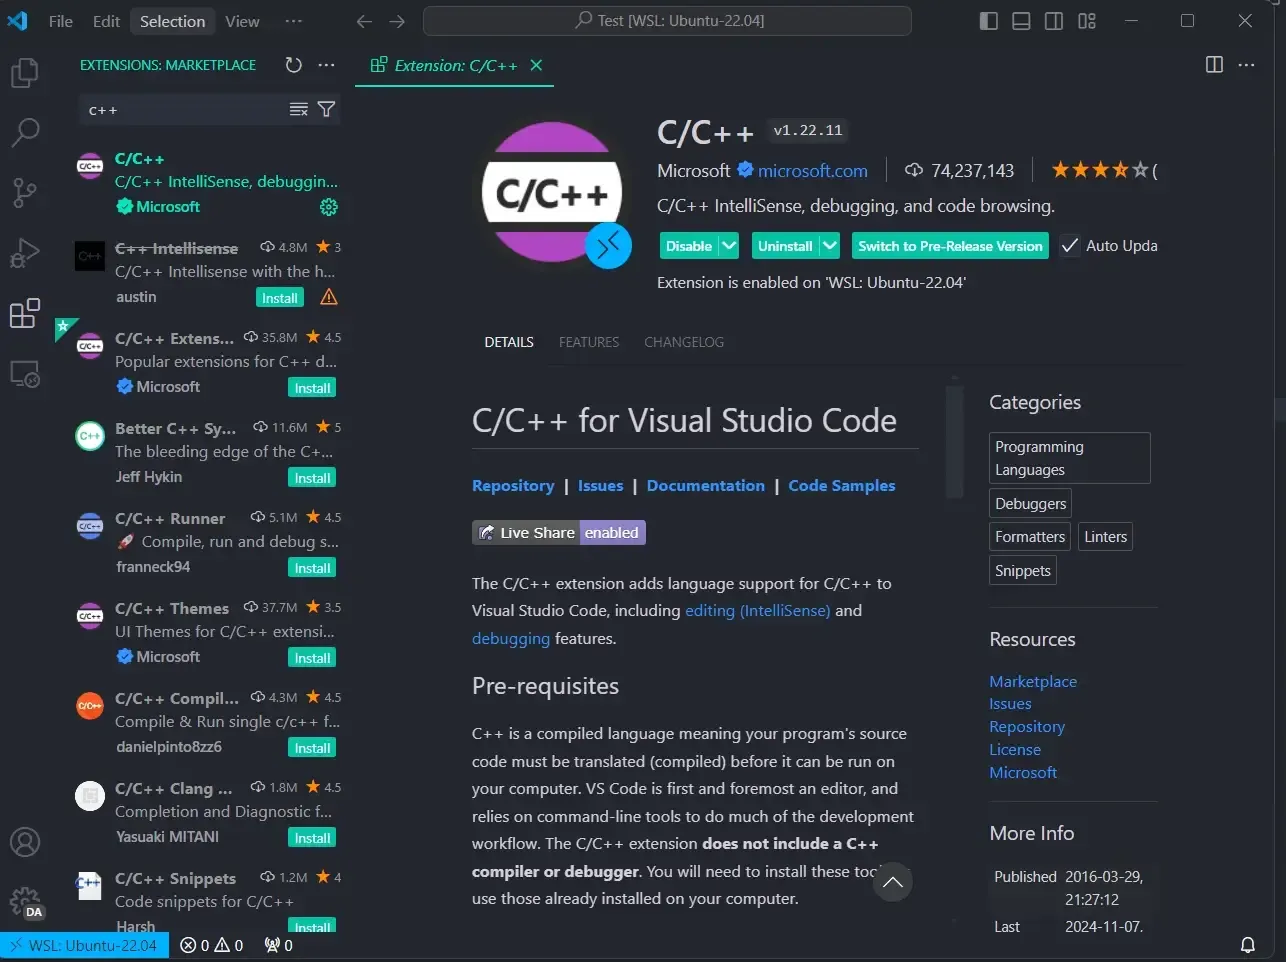The image size is (1286, 962).
Task: Click the Accounts icon
Action: tap(26, 842)
